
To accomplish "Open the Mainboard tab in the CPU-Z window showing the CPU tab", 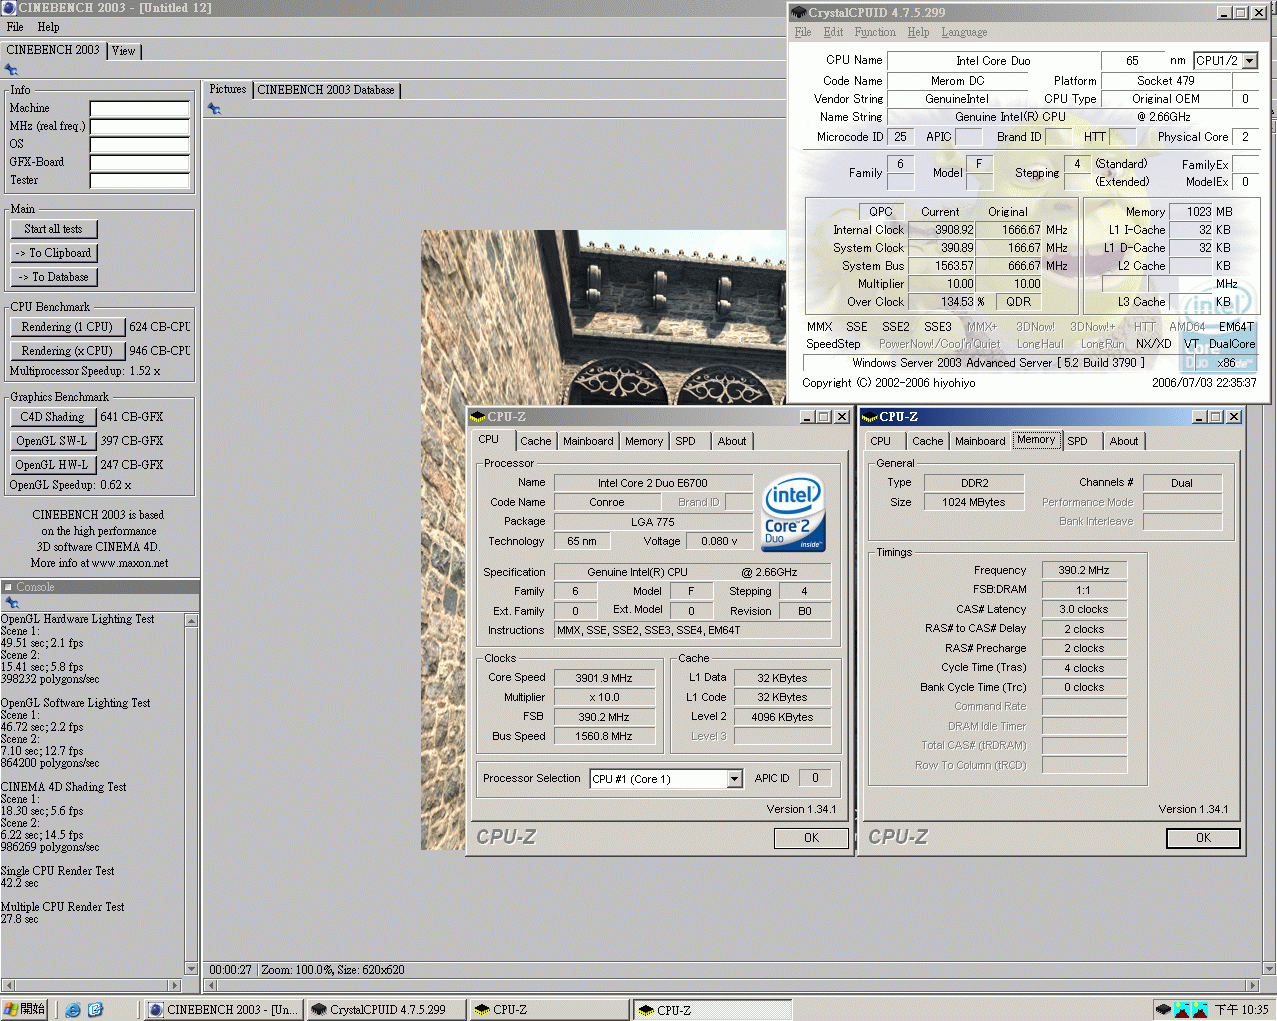I will pyautogui.click(x=588, y=441).
